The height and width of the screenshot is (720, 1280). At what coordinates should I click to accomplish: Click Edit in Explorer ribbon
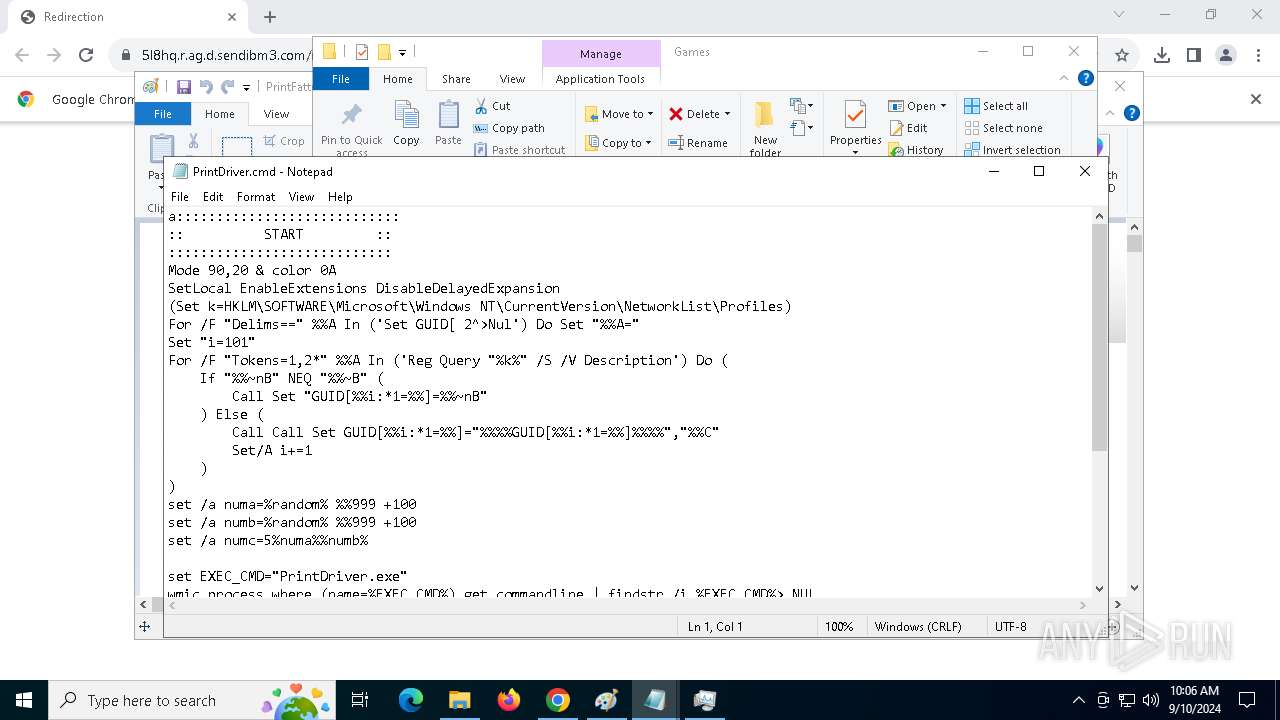click(907, 128)
